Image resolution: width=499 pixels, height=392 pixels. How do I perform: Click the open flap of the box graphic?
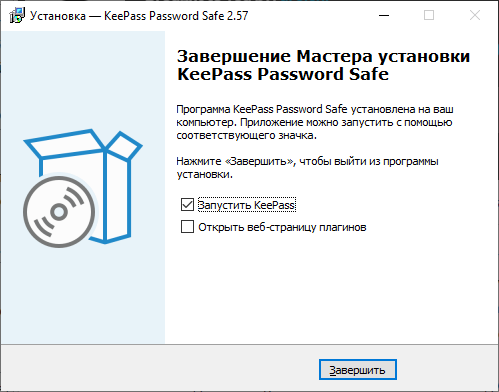click(x=124, y=146)
